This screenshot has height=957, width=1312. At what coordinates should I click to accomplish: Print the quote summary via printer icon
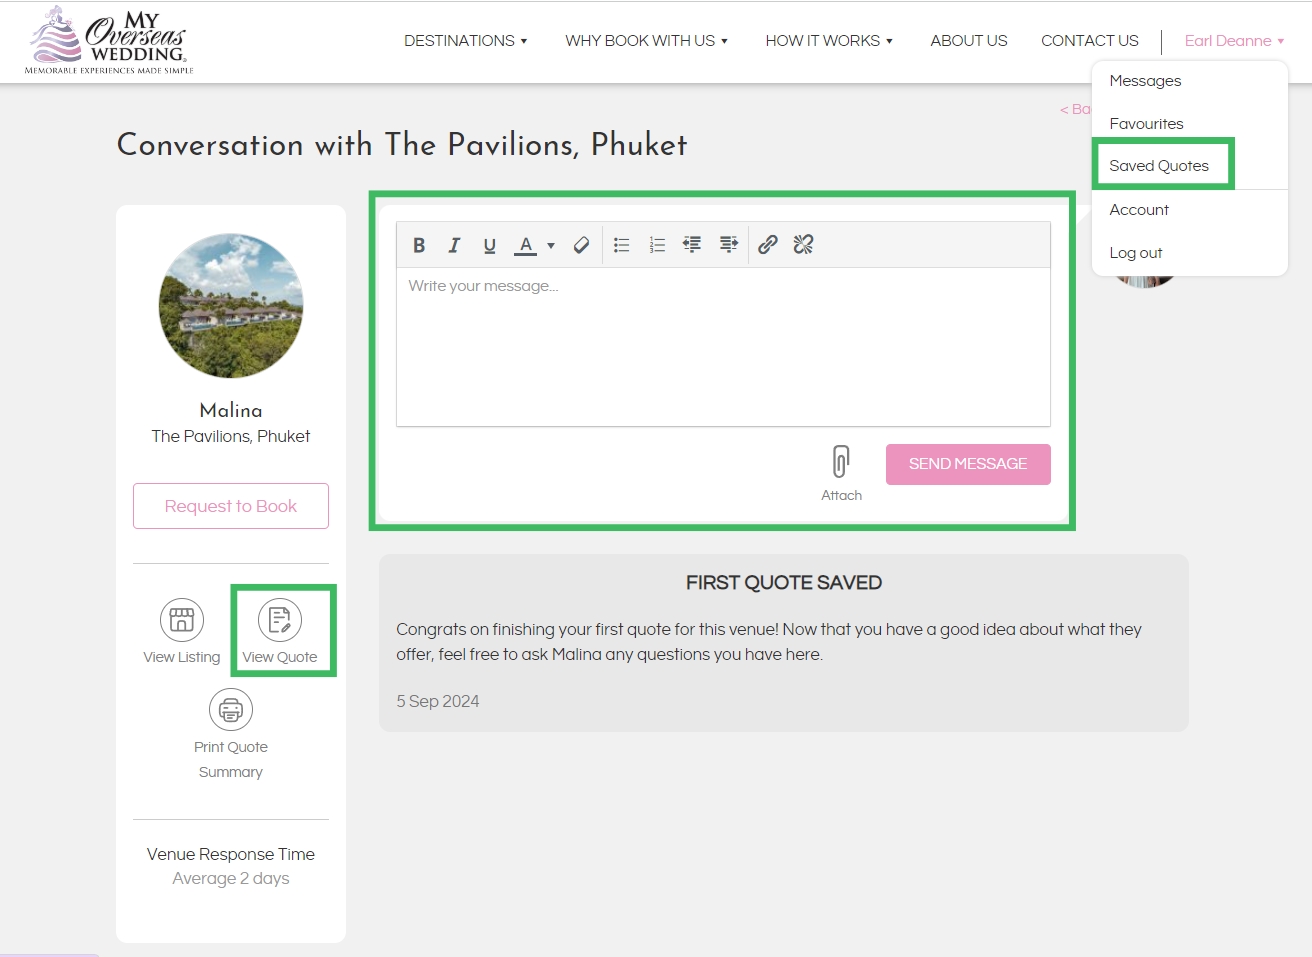point(231,710)
